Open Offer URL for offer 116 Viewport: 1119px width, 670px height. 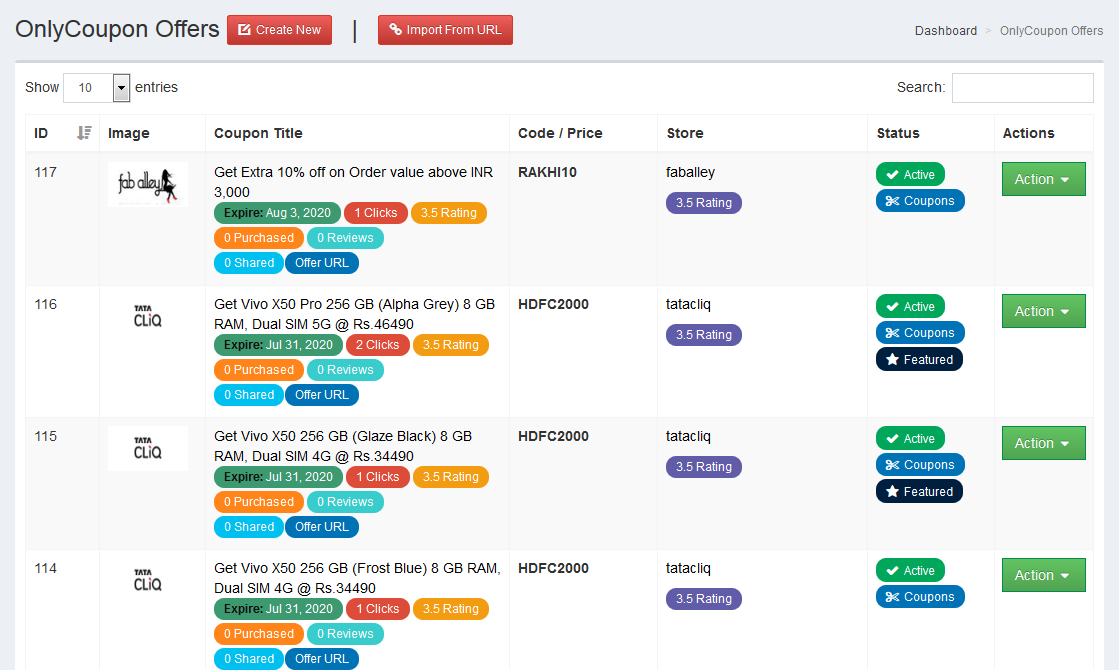(x=322, y=395)
